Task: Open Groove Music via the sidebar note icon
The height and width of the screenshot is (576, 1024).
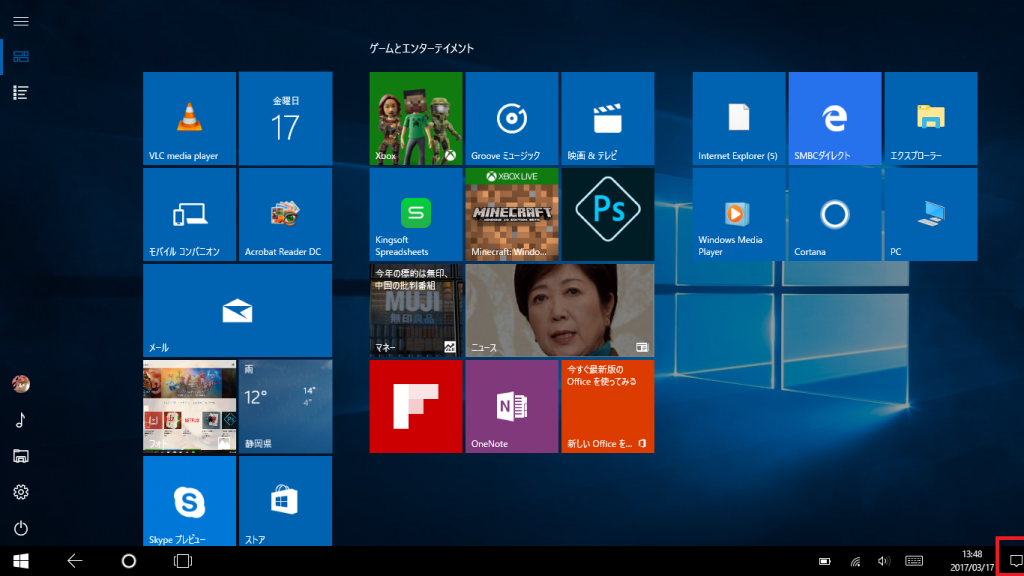Action: tap(22, 420)
